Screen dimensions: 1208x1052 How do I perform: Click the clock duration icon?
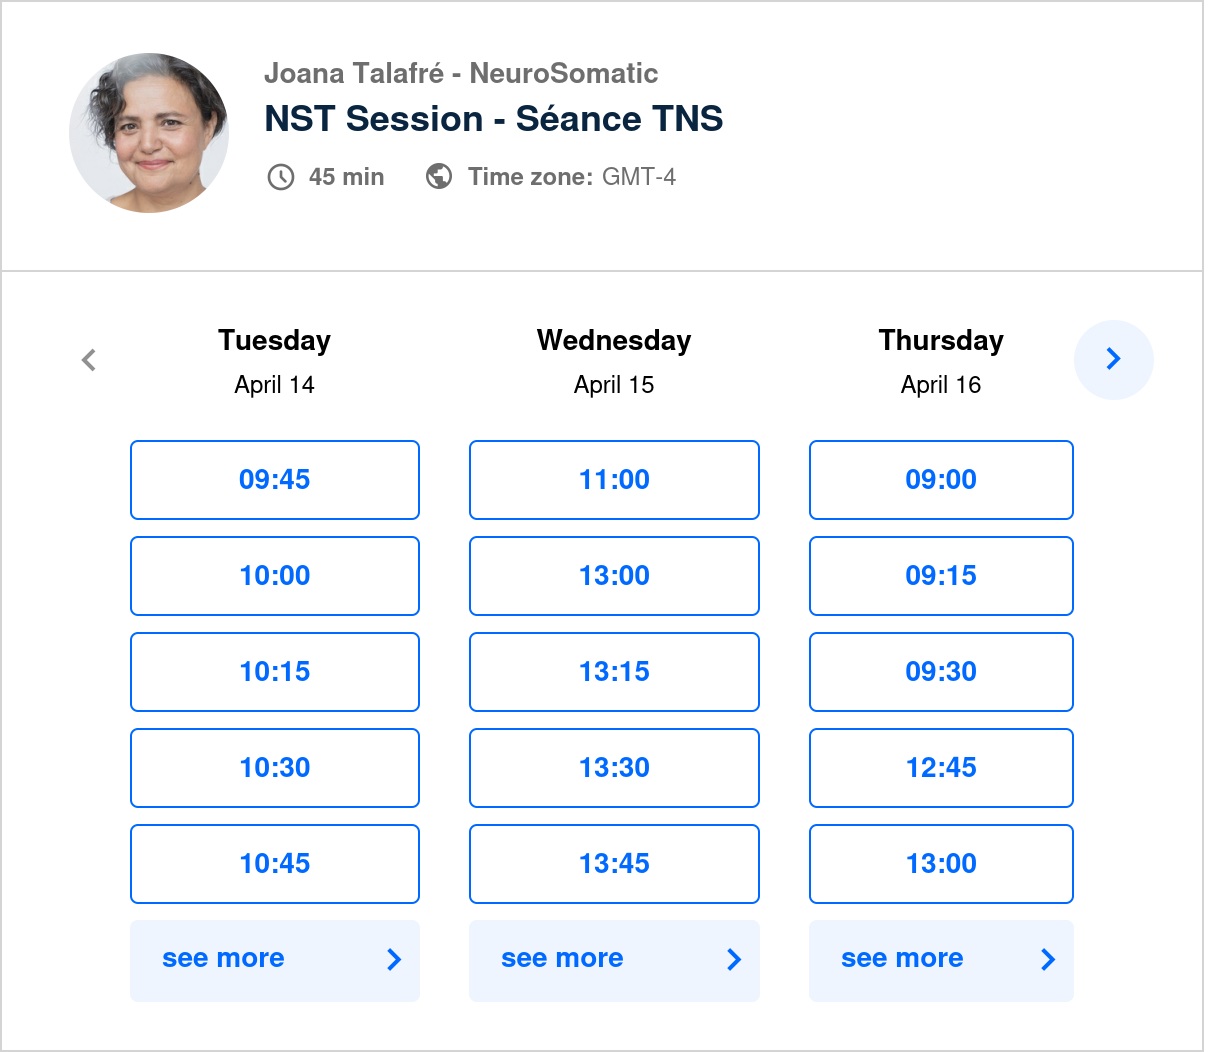pos(281,177)
